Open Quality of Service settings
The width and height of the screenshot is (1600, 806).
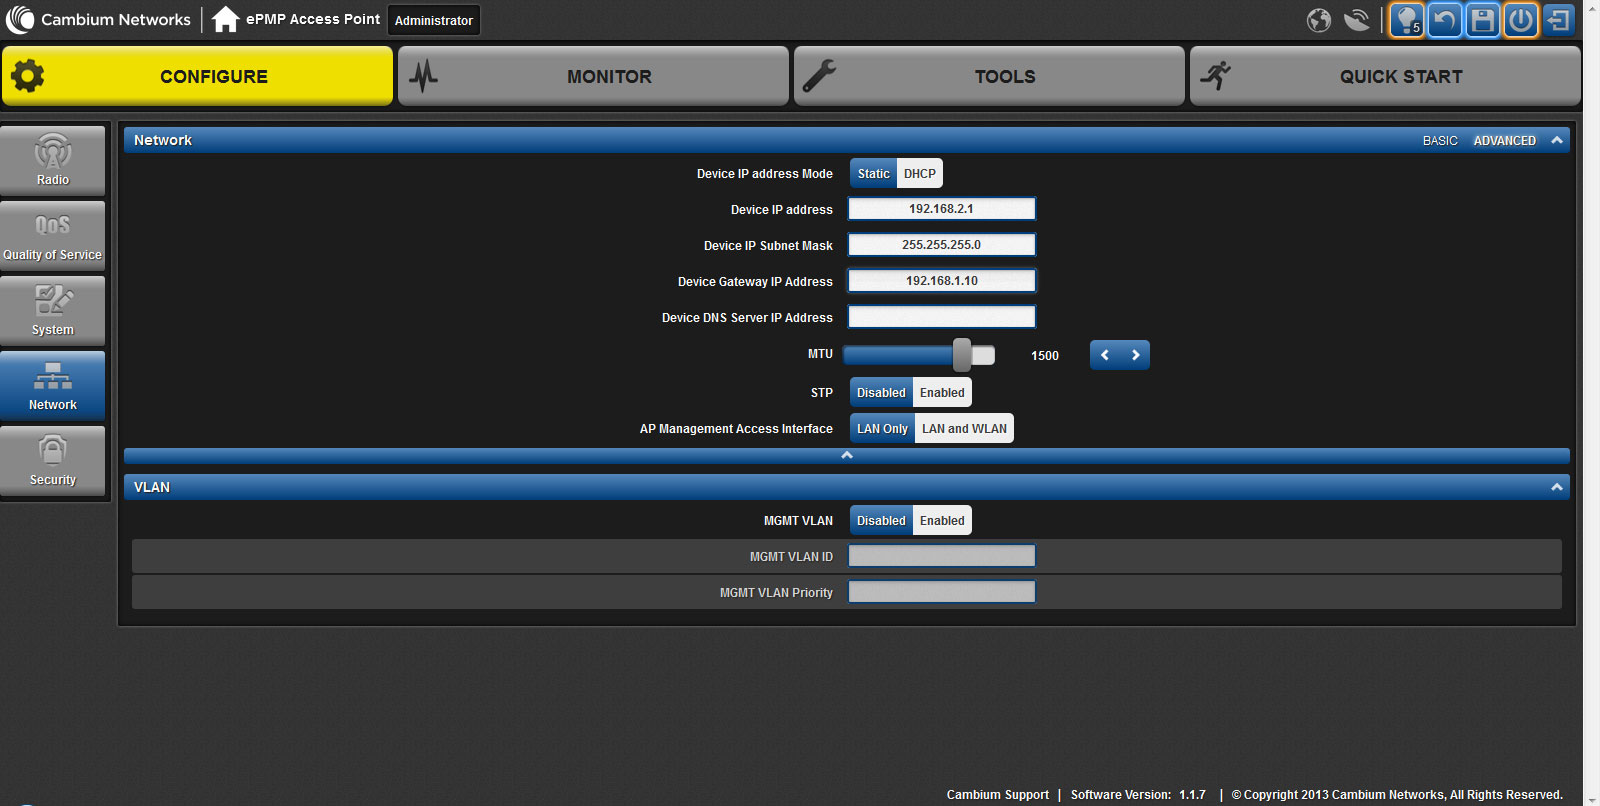tap(53, 236)
